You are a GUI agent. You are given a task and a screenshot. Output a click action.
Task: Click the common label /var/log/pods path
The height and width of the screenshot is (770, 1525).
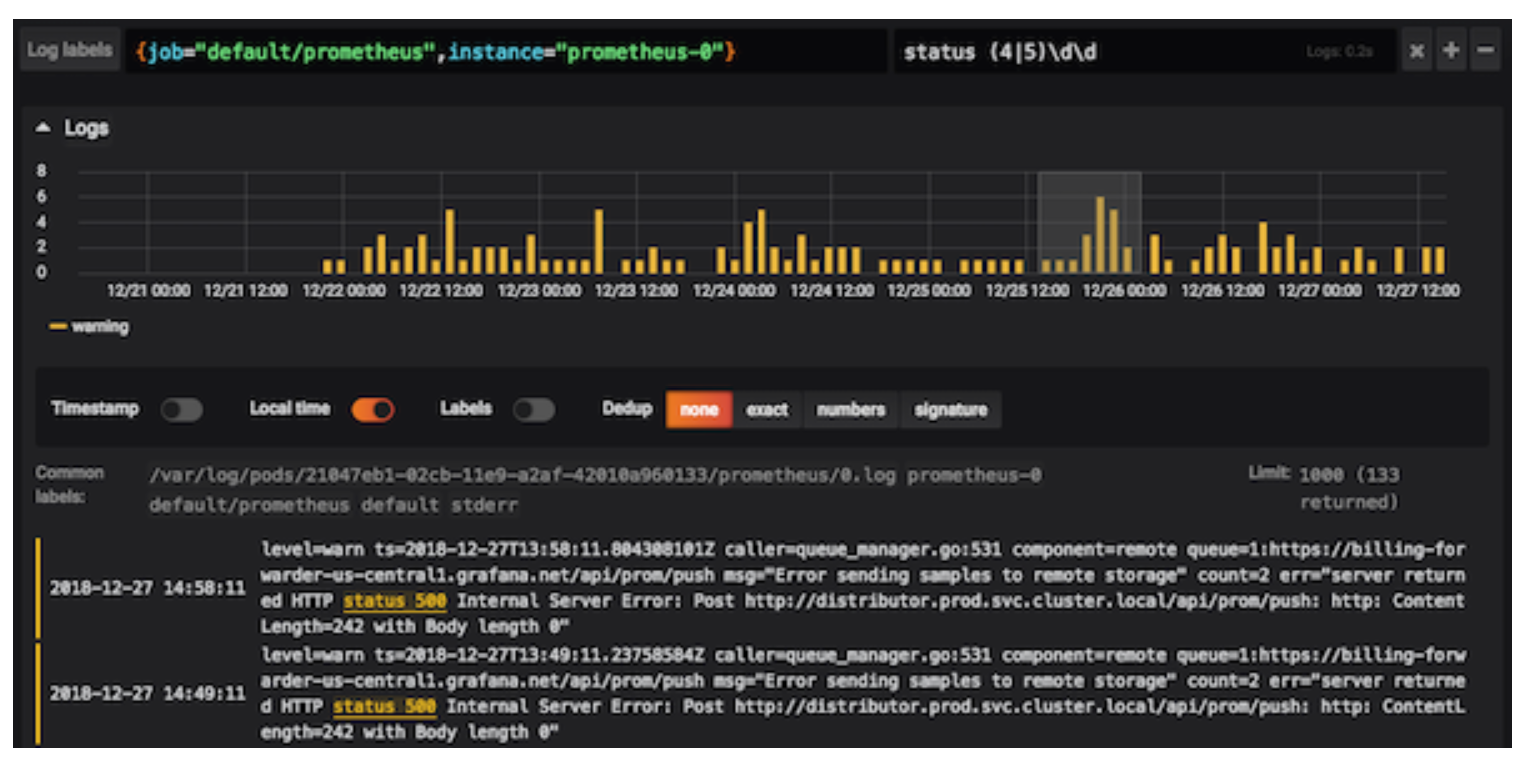pos(522,476)
